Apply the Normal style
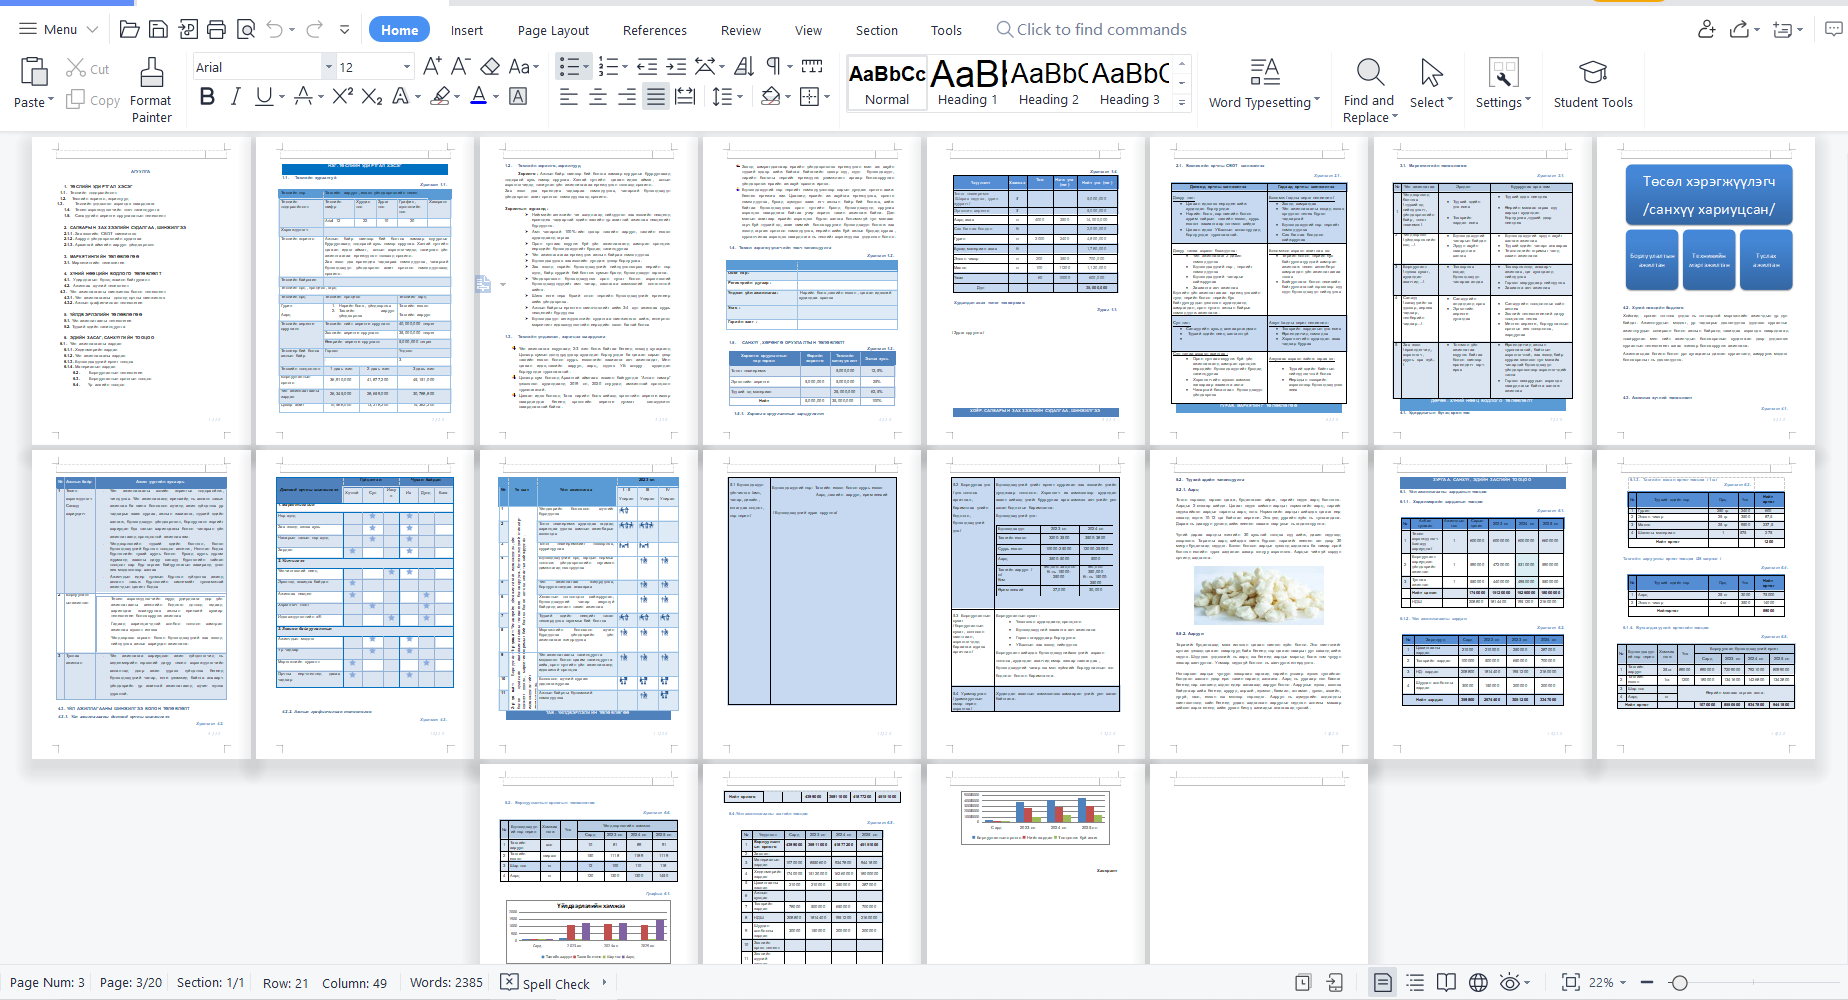 tap(887, 83)
